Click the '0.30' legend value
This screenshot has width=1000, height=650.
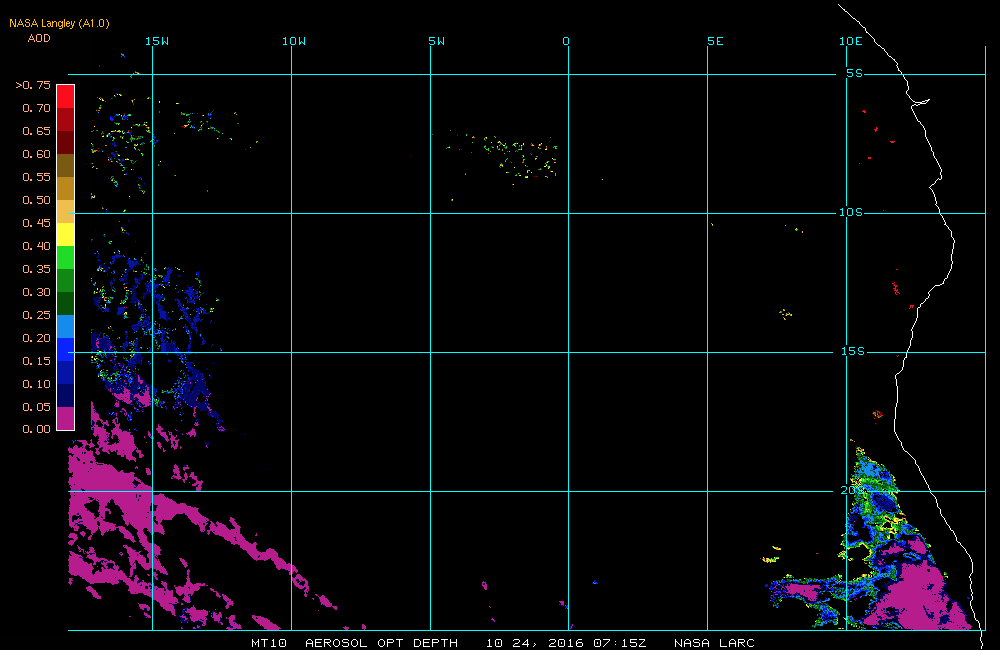coord(36,292)
